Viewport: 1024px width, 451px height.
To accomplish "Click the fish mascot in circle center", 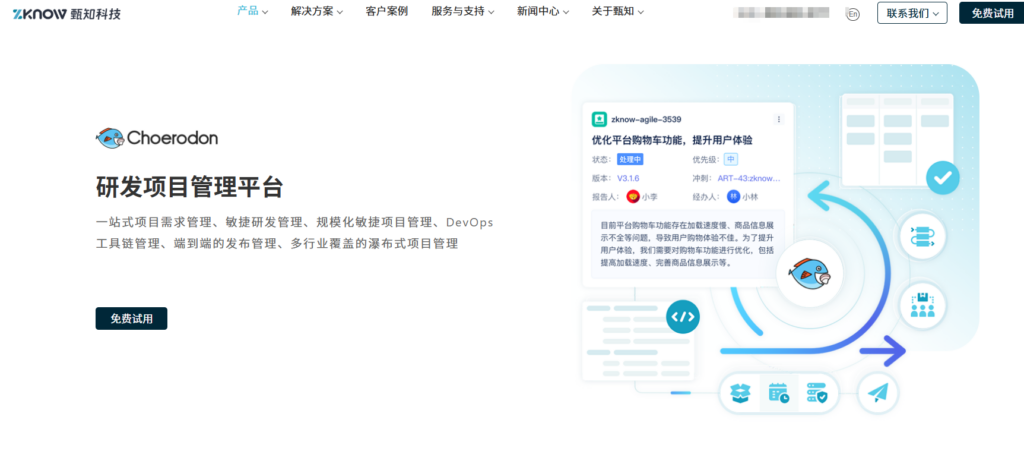I will 810,273.
